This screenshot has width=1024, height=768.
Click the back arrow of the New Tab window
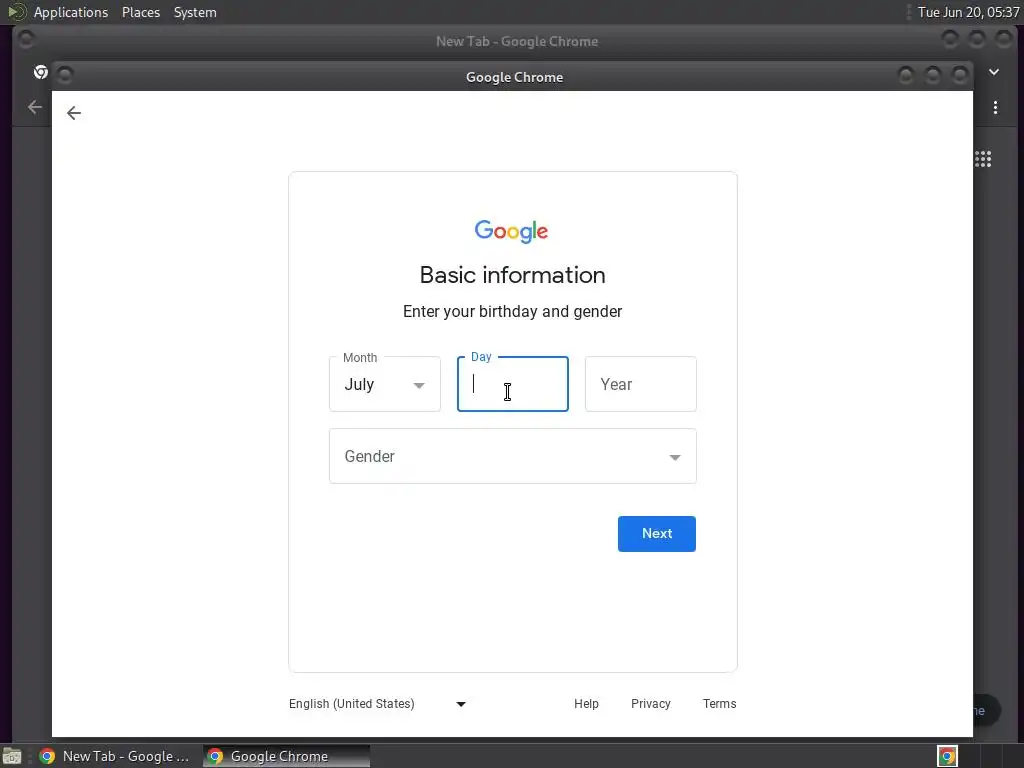coord(35,107)
